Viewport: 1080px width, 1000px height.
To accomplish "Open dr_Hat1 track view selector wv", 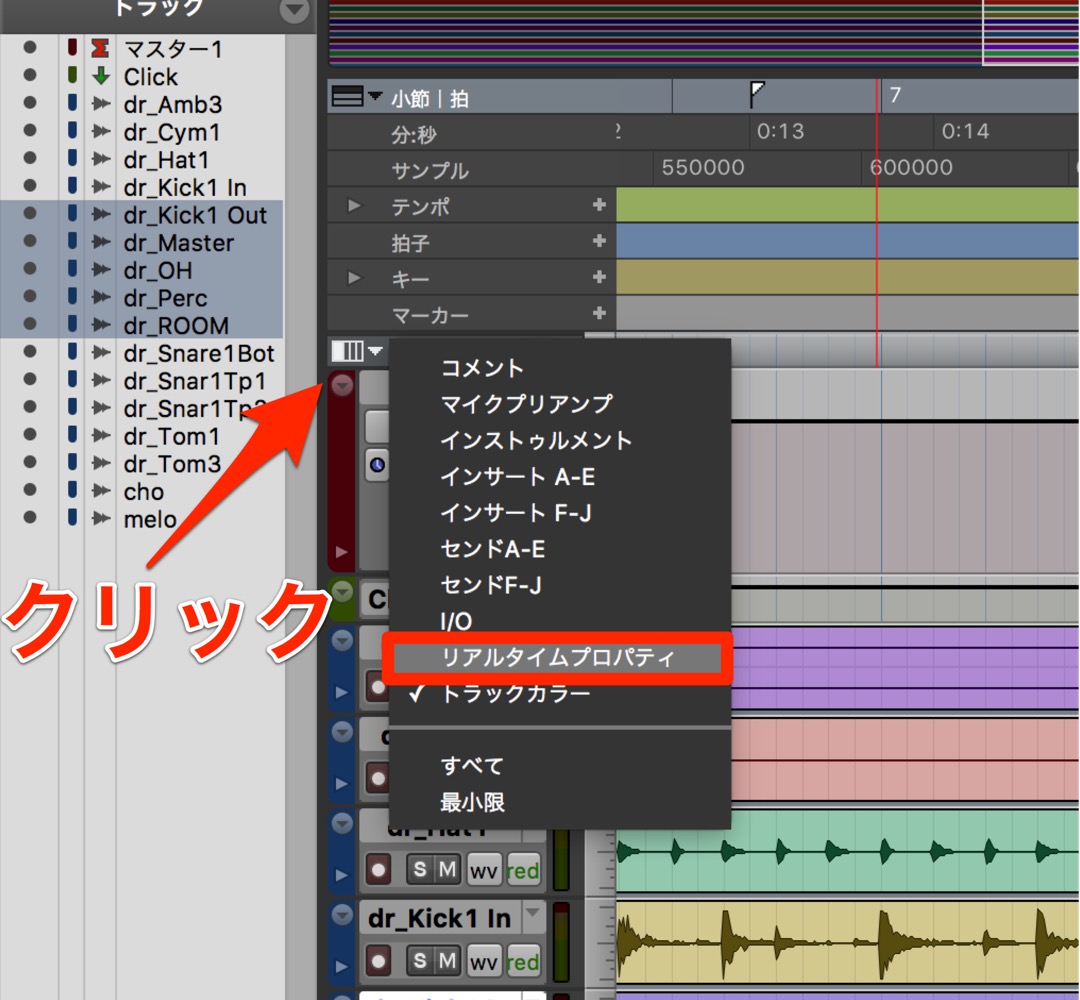I will [484, 871].
